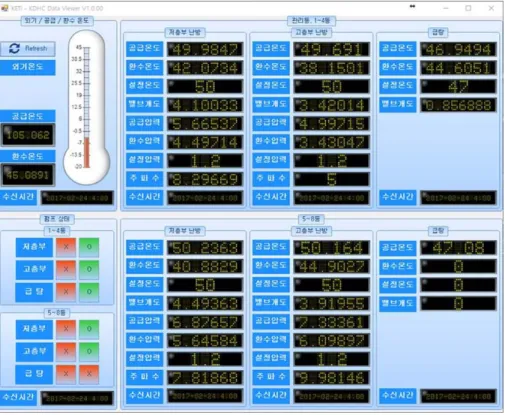The width and height of the screenshot is (505, 415).
Task: Click 1~4동 저층부 난방 공급압력 value 5.66537
Action: click(205, 124)
